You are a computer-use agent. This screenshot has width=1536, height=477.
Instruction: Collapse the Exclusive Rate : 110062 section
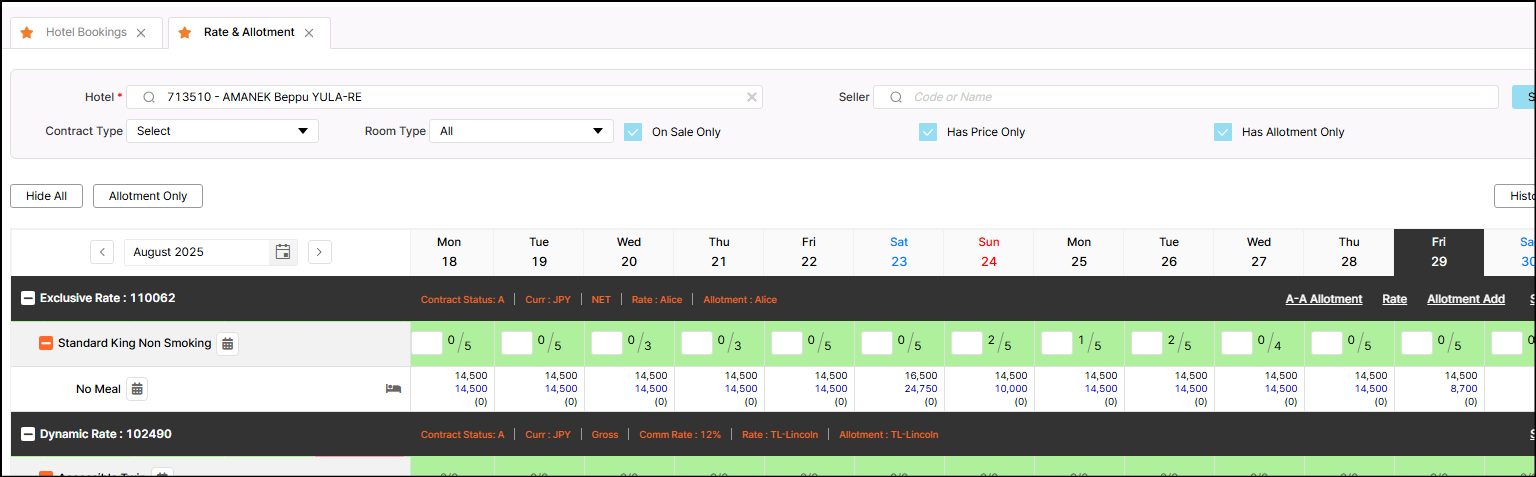(x=28, y=298)
